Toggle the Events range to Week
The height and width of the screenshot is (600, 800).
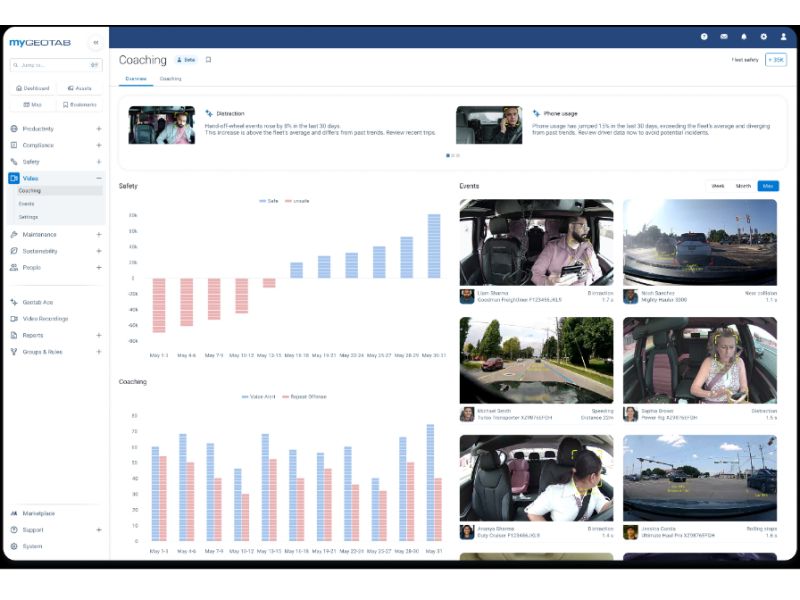[x=718, y=186]
